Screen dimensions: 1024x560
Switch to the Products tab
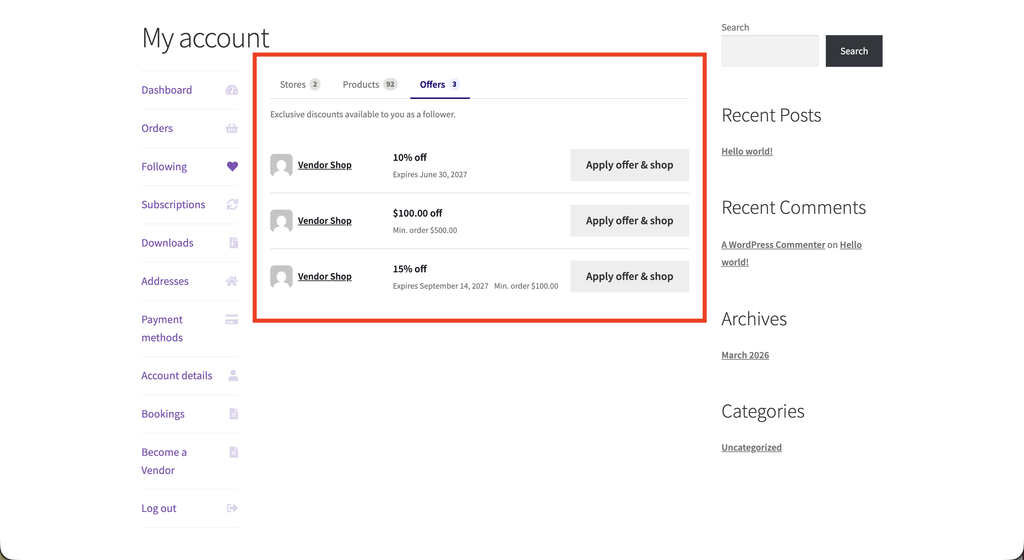[x=370, y=84]
